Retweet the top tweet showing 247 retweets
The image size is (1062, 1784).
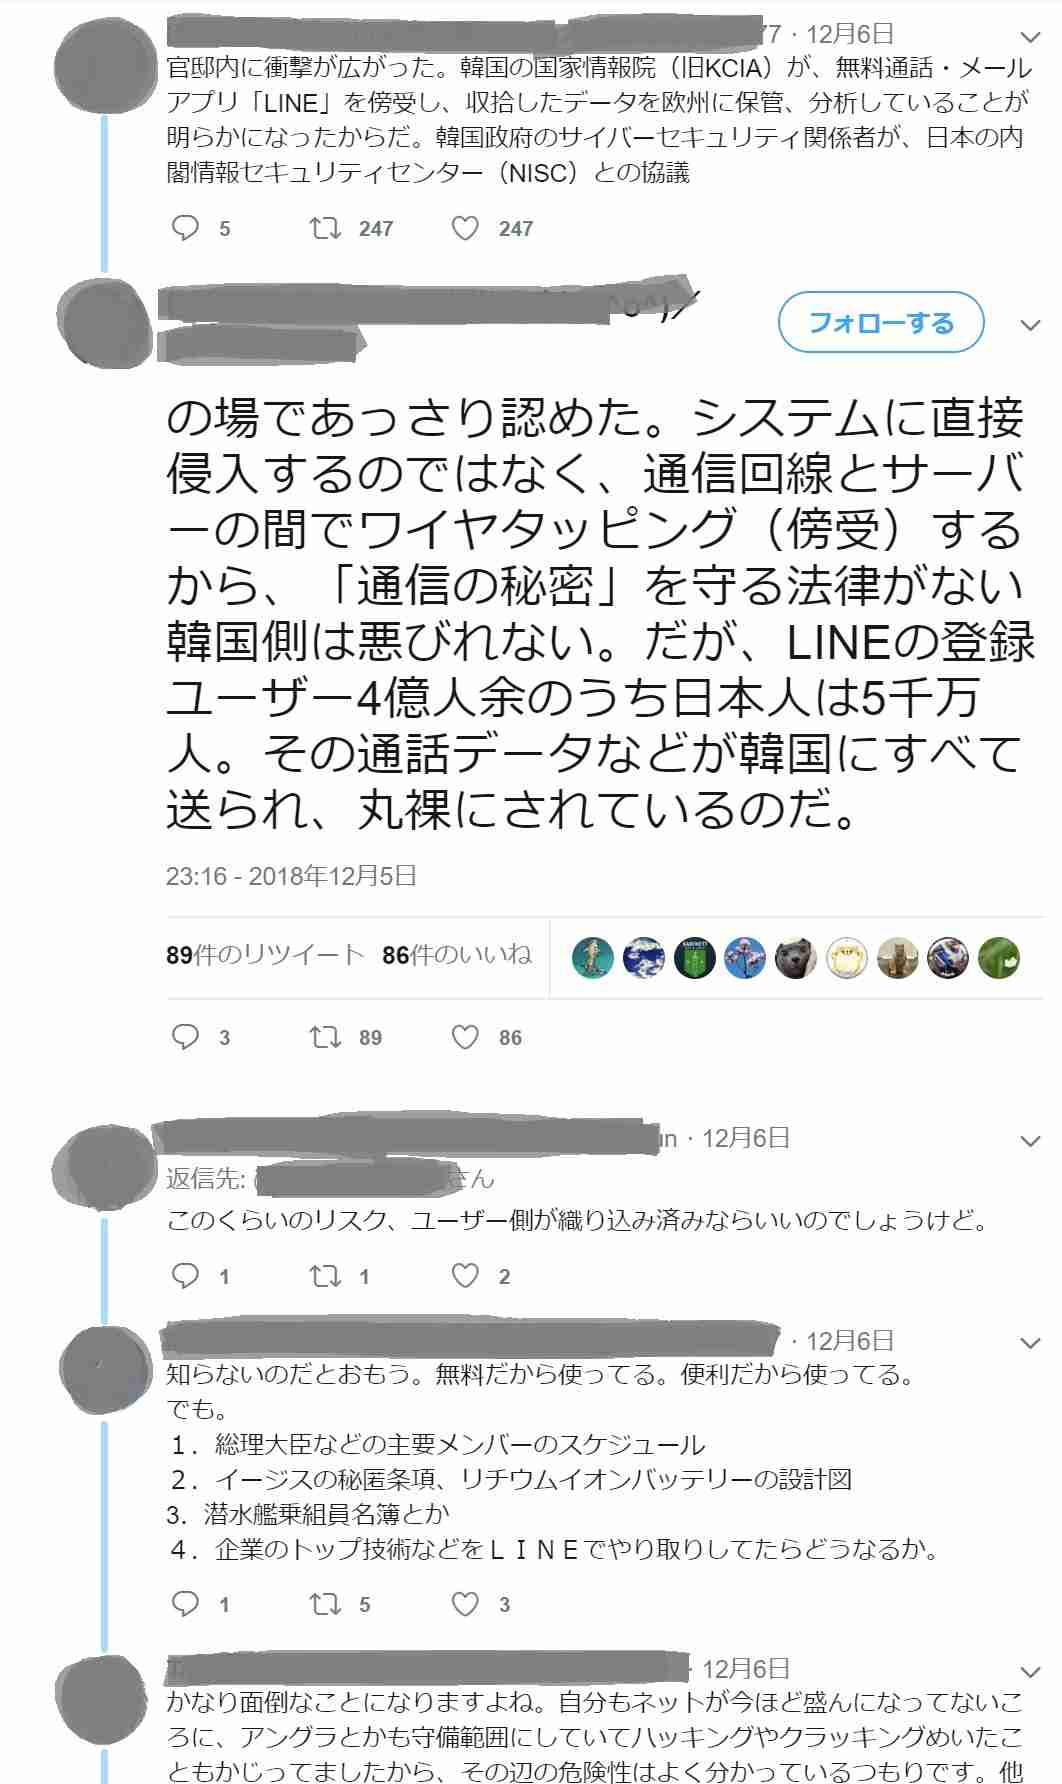pyautogui.click(x=325, y=228)
